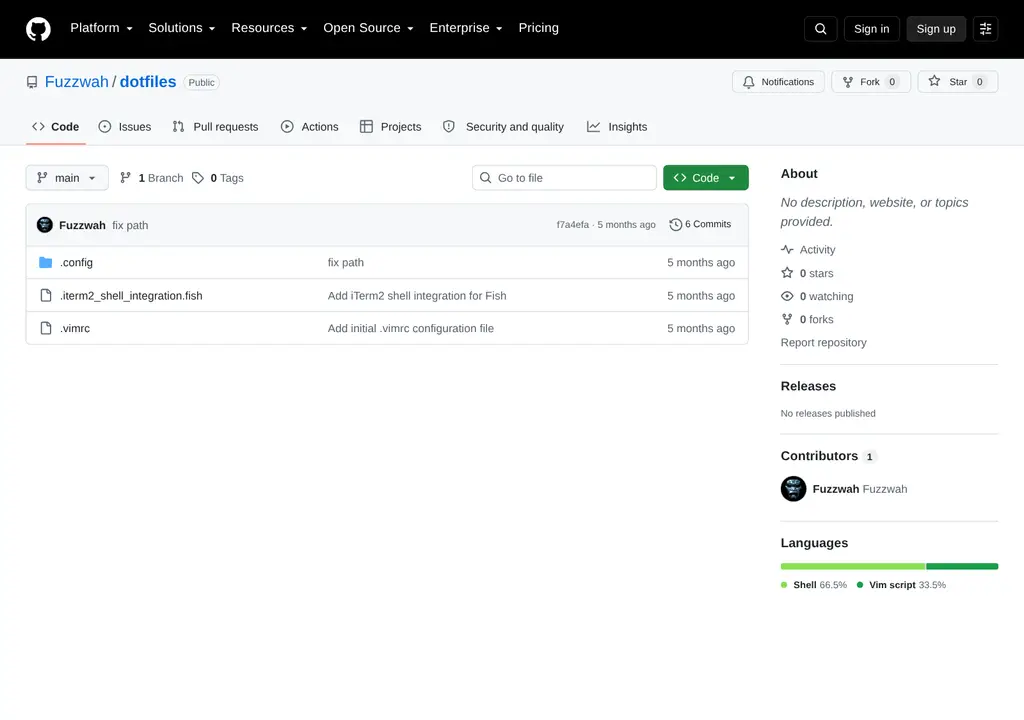Viewport: 1024px width, 720px height.
Task: Expand the Platform menu
Action: click(101, 28)
